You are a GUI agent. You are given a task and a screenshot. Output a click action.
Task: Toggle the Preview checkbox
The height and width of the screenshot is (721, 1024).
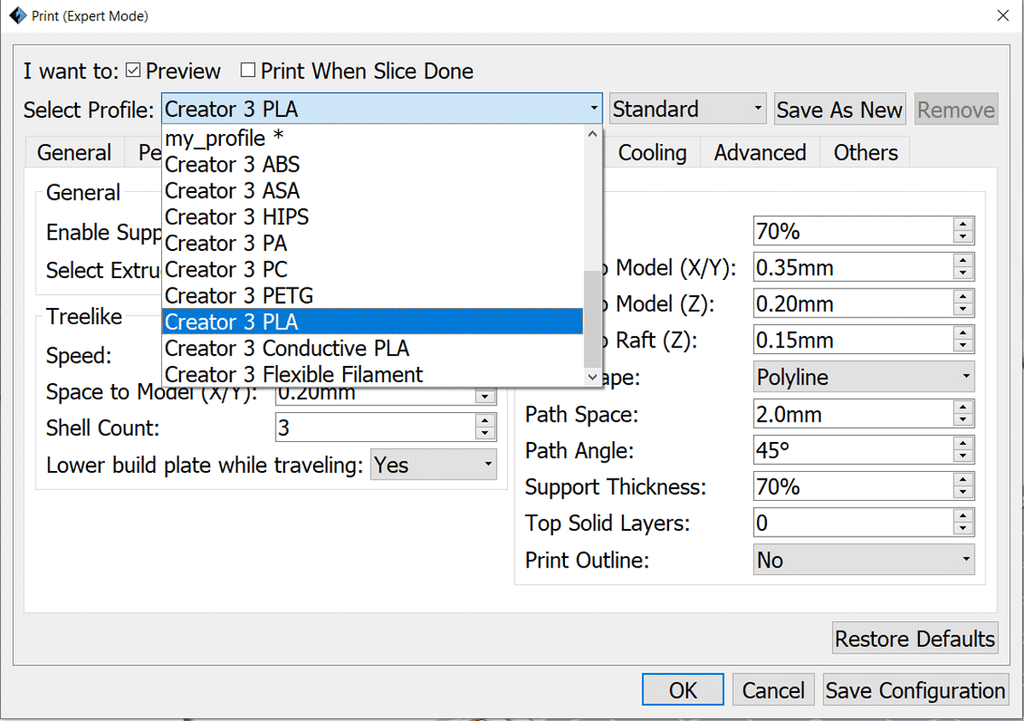133,71
